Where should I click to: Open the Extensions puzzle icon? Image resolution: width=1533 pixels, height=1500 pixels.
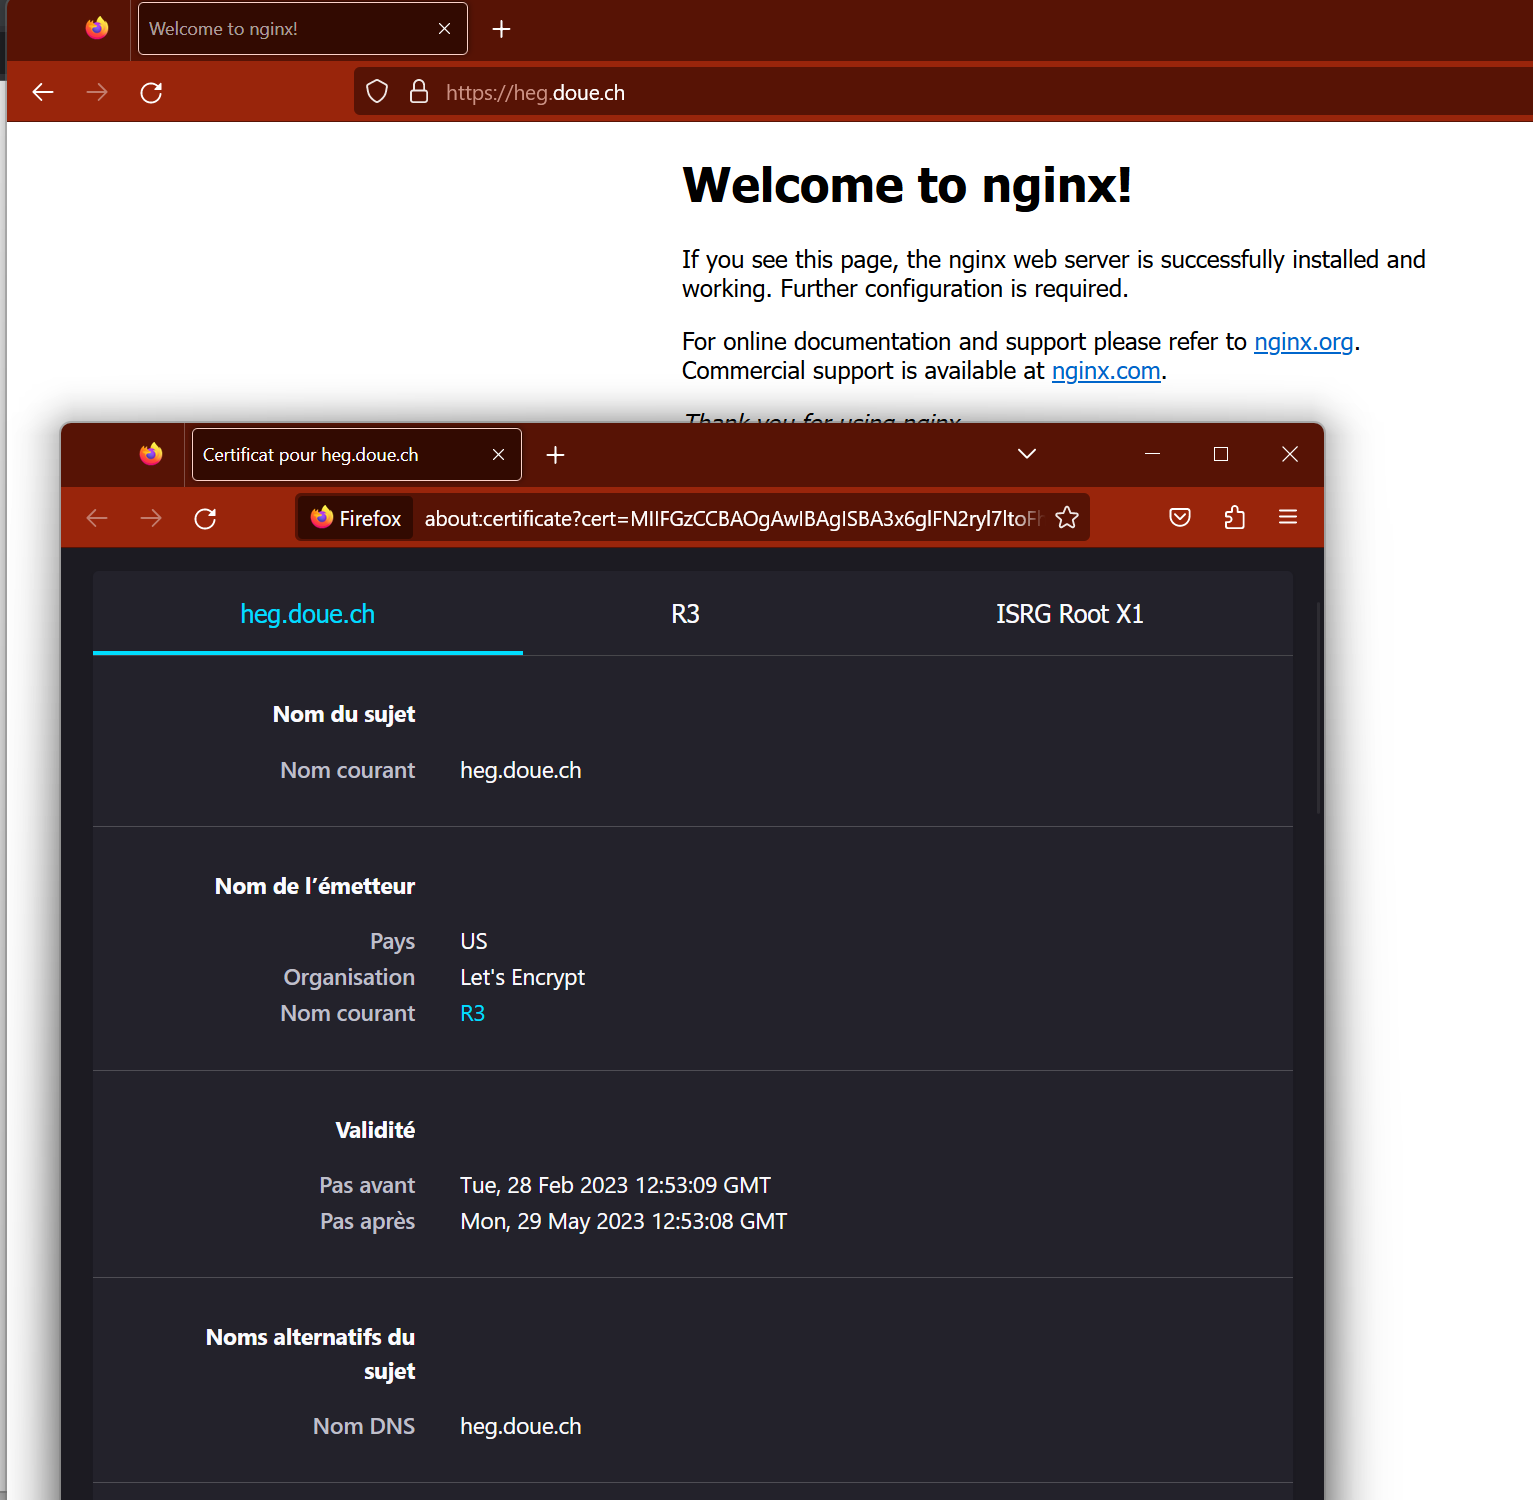[x=1234, y=517]
